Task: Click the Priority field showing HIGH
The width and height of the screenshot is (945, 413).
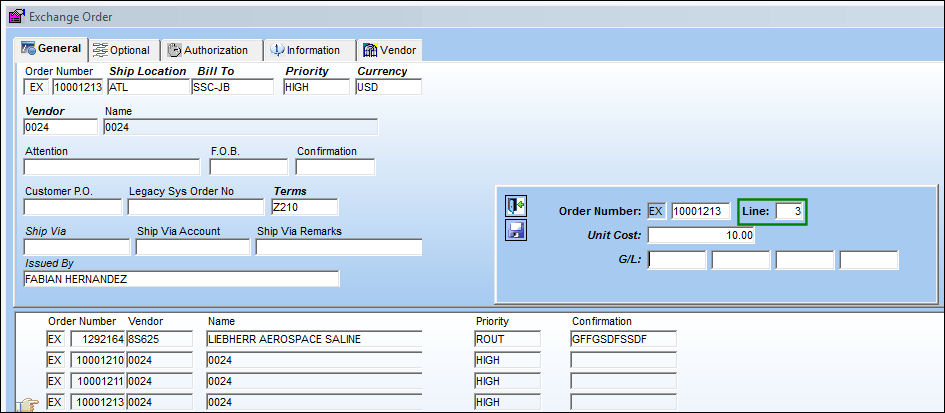Action: 316,87
